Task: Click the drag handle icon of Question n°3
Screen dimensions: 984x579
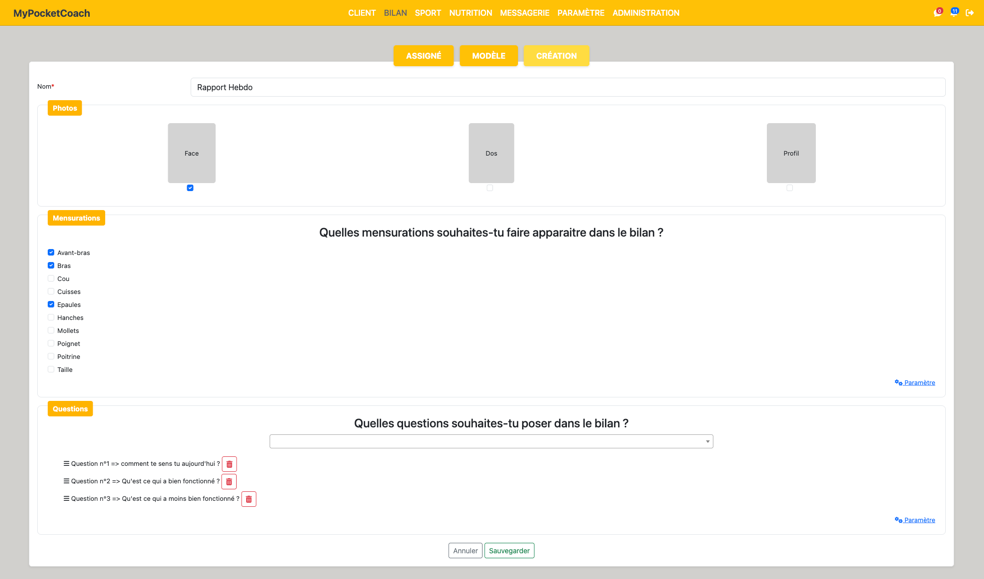Action: click(x=66, y=499)
